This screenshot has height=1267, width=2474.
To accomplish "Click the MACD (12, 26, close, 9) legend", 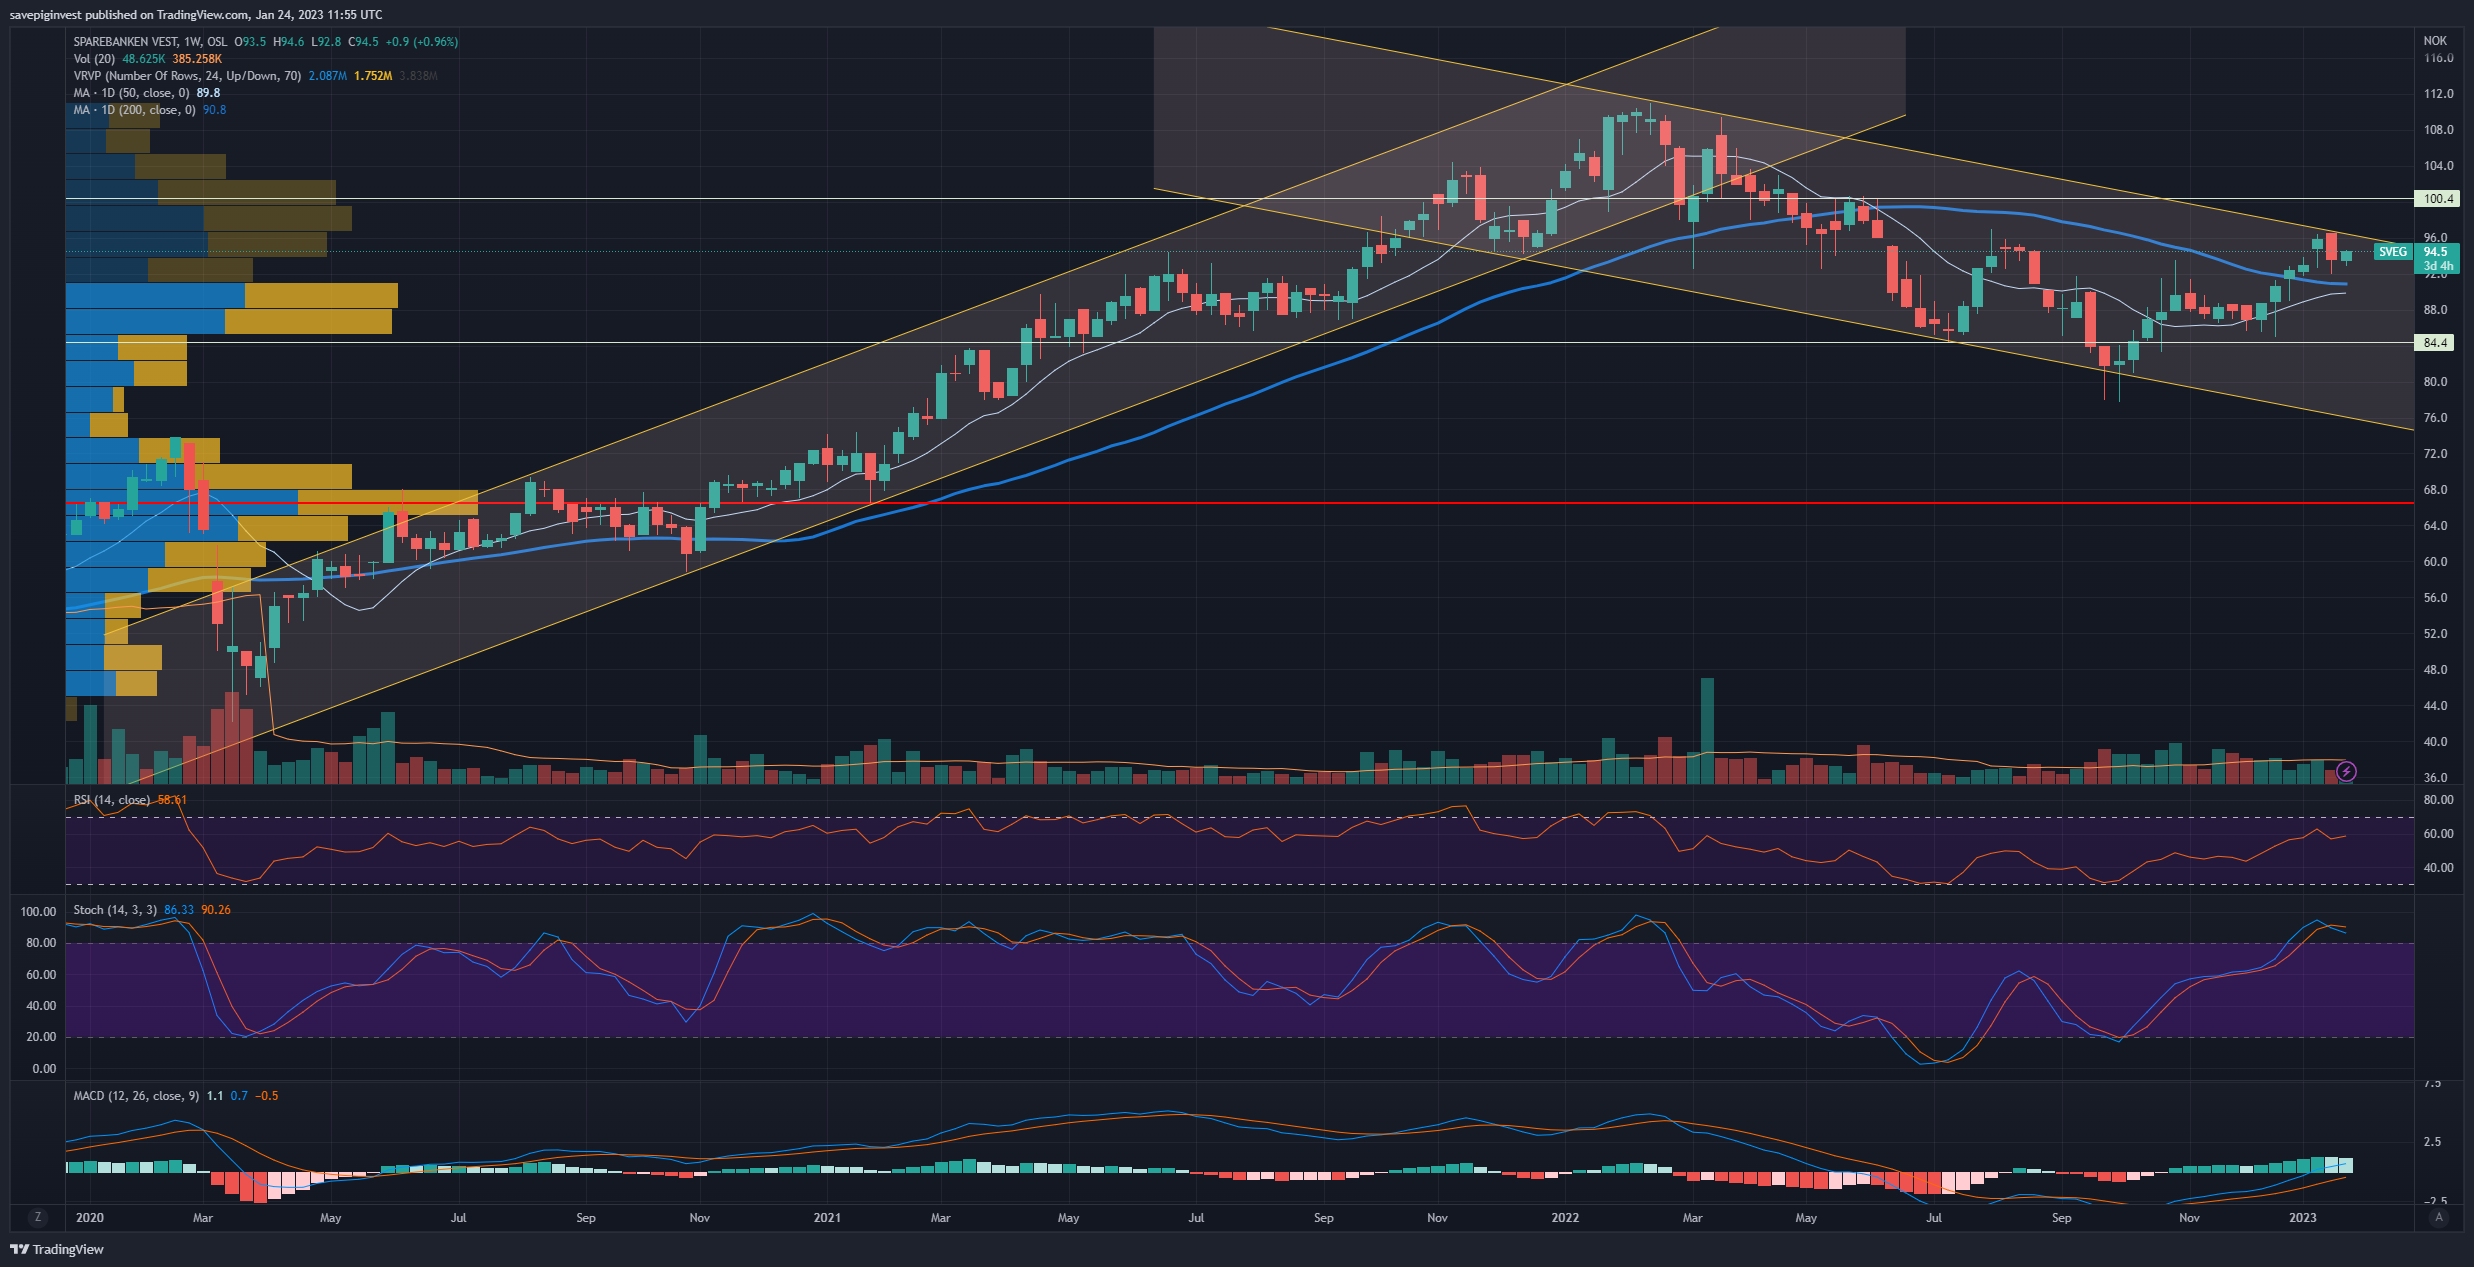I will point(135,1096).
